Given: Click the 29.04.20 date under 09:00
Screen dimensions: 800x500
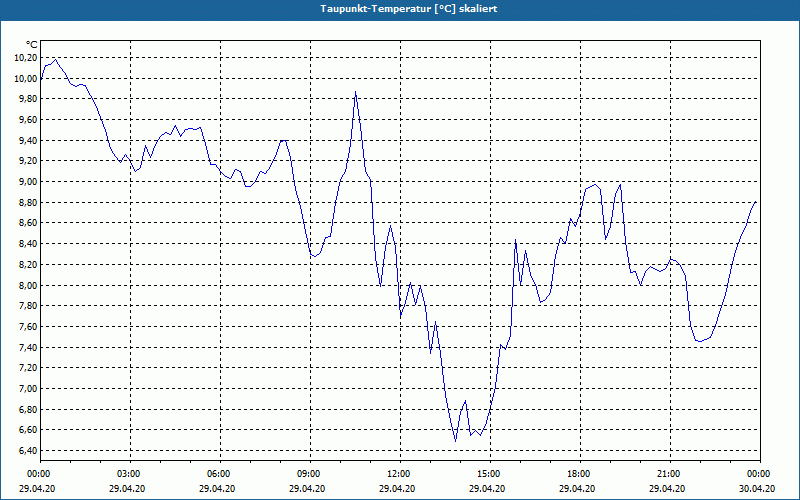Looking at the screenshot, I should (x=307, y=488).
